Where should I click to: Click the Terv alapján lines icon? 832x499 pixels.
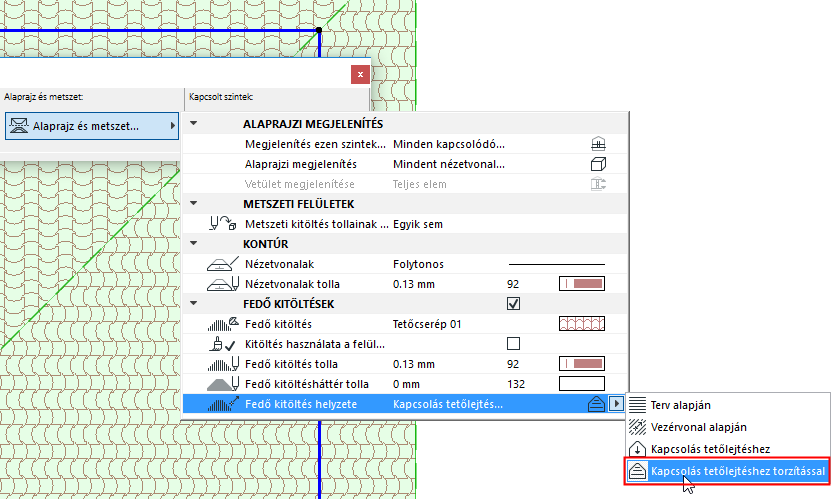[x=637, y=405]
